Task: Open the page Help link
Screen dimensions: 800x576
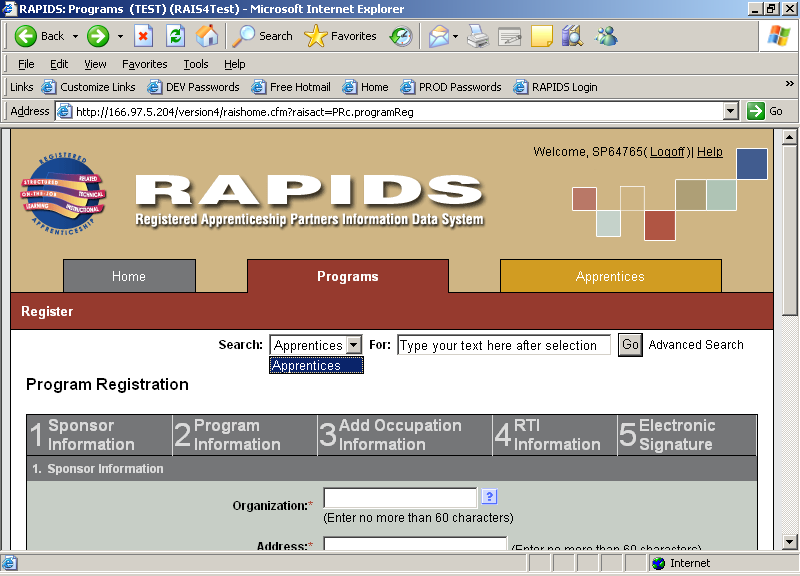Action: pyautogui.click(x=710, y=152)
